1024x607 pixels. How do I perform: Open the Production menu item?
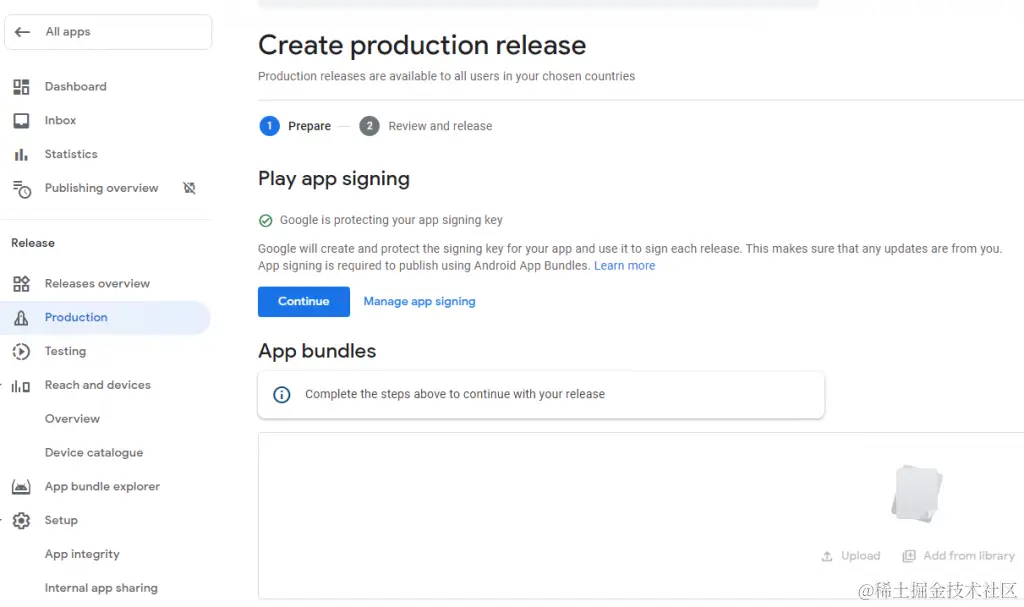(76, 317)
